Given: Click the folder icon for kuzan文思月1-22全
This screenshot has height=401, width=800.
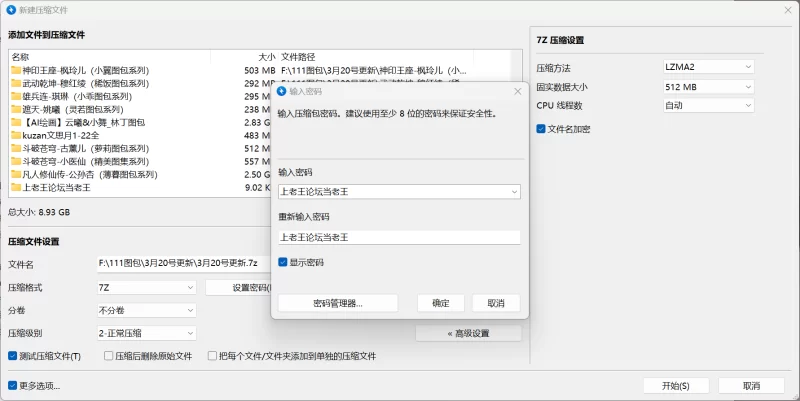Looking at the screenshot, I should click(16, 135).
